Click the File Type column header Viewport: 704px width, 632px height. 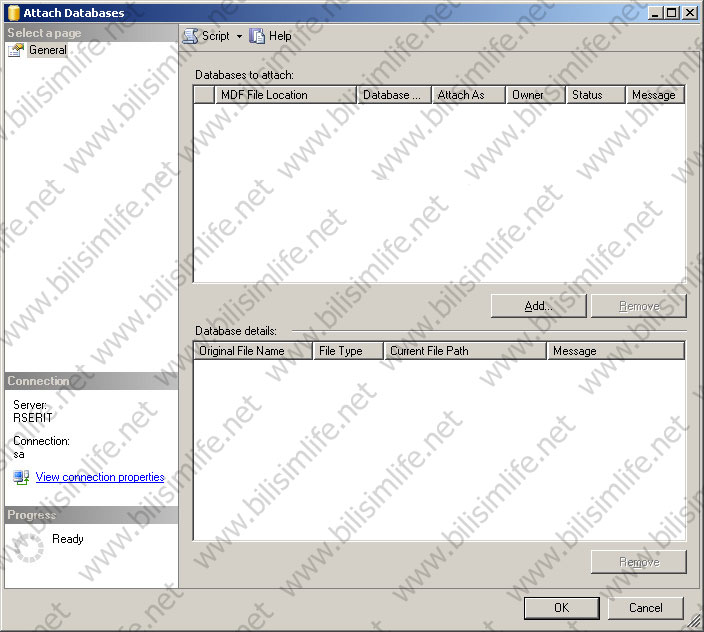point(348,351)
